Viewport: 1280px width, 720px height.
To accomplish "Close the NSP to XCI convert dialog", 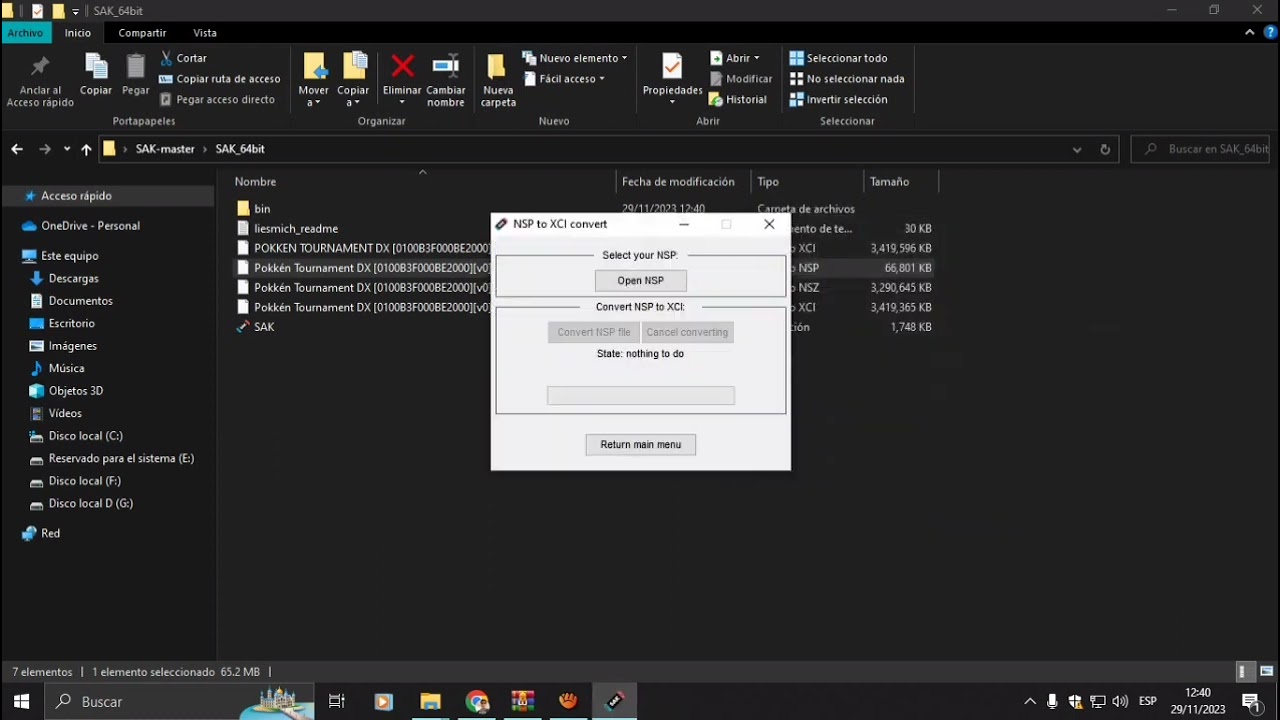I will [769, 224].
